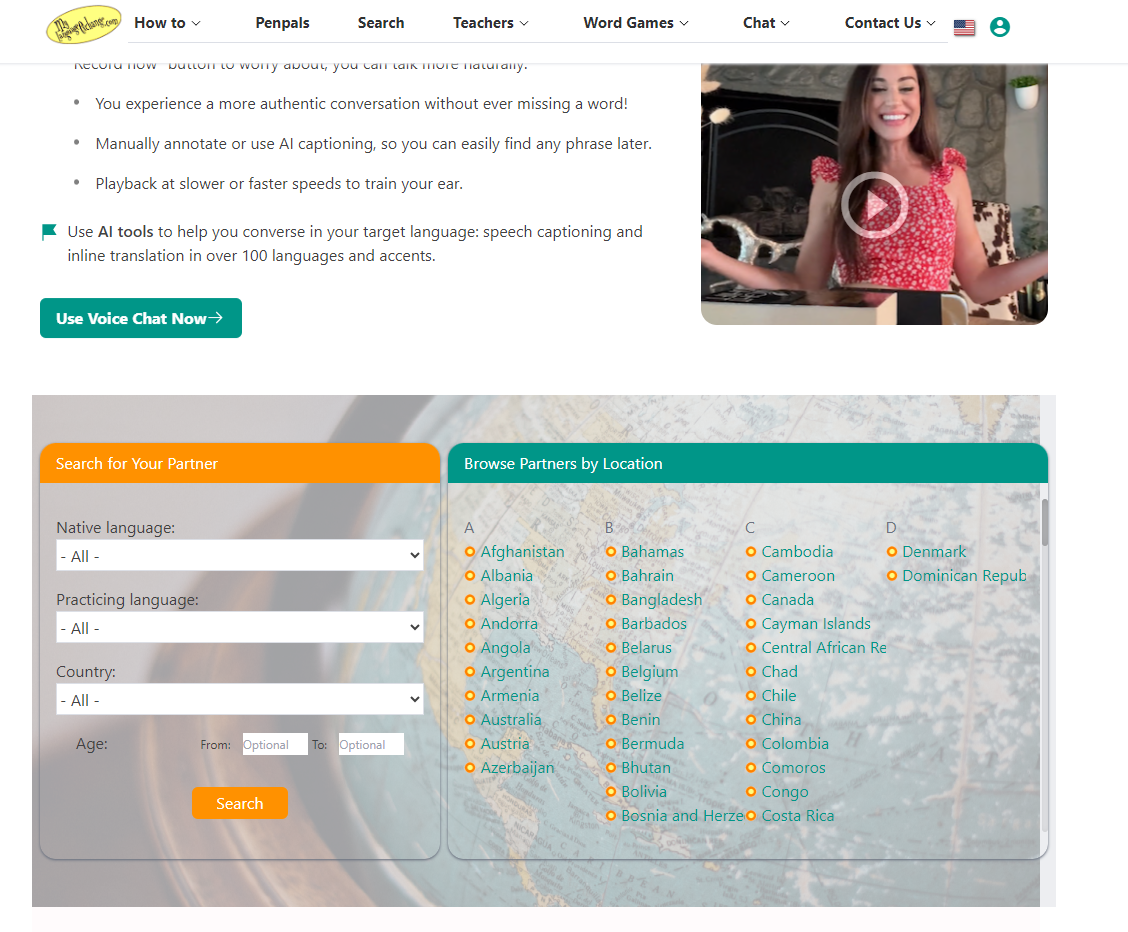The height and width of the screenshot is (932, 1128).
Task: Browse partners in Cayman Islands
Action: 816,623
